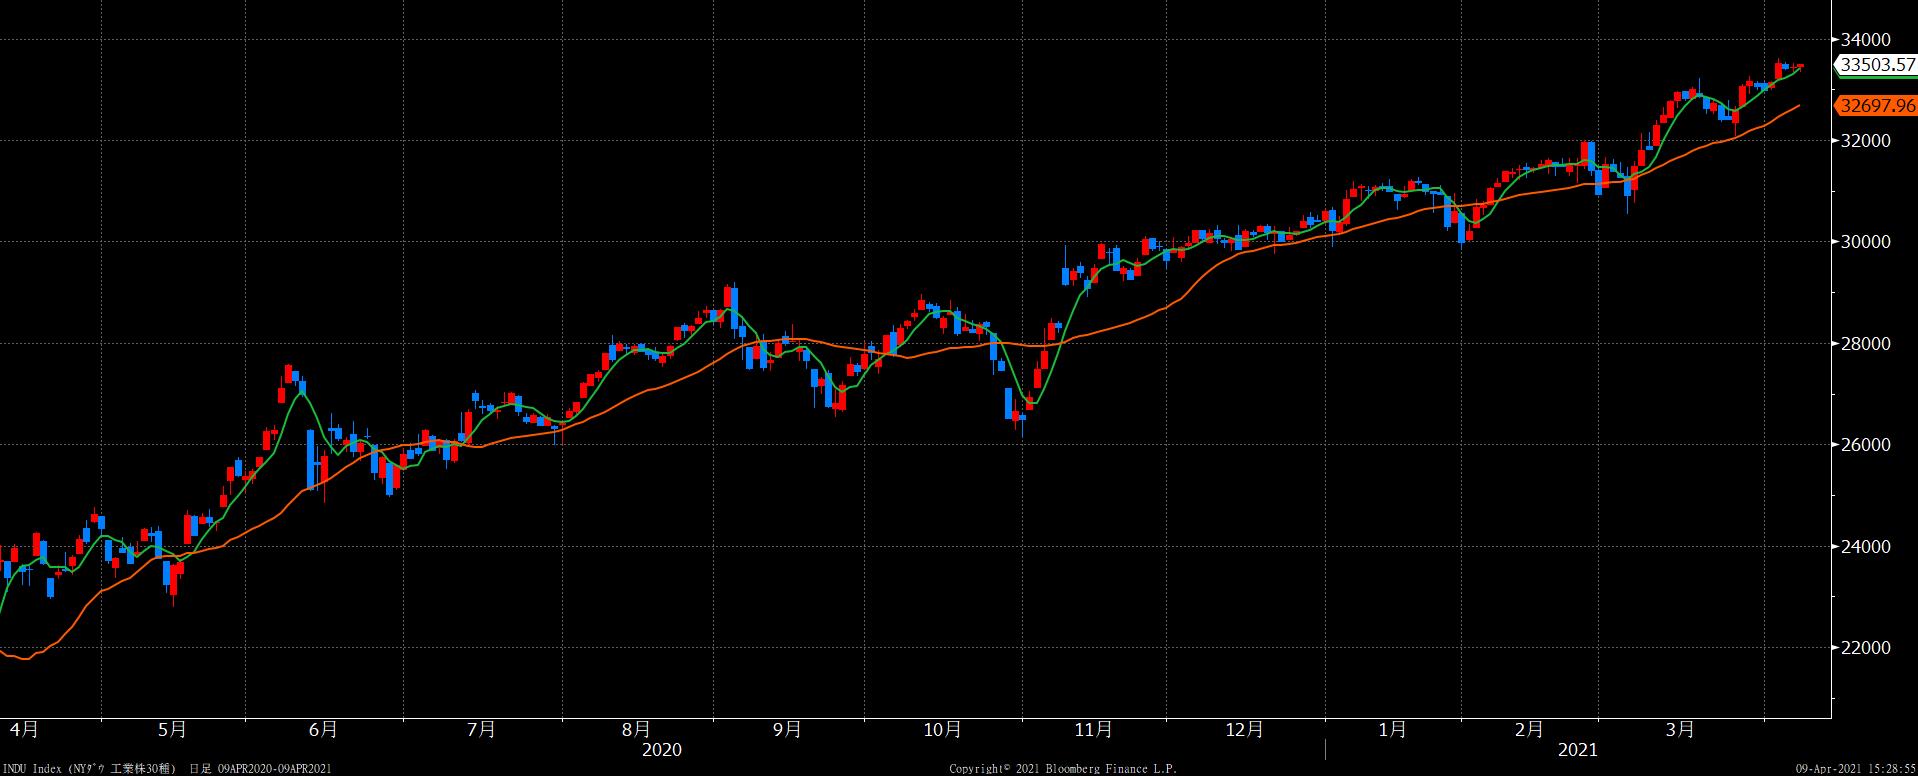Click the 6月 month marker
This screenshot has height=776, width=1918.
click(323, 729)
